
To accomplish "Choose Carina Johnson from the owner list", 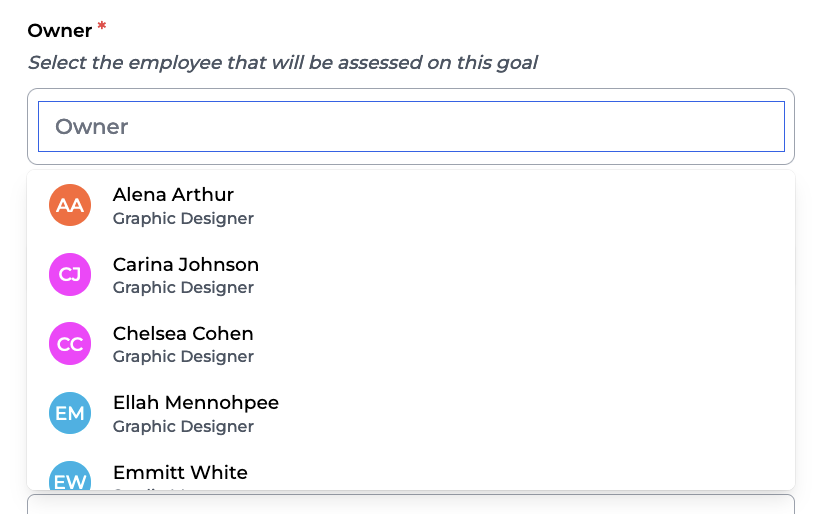I will click(x=185, y=265).
